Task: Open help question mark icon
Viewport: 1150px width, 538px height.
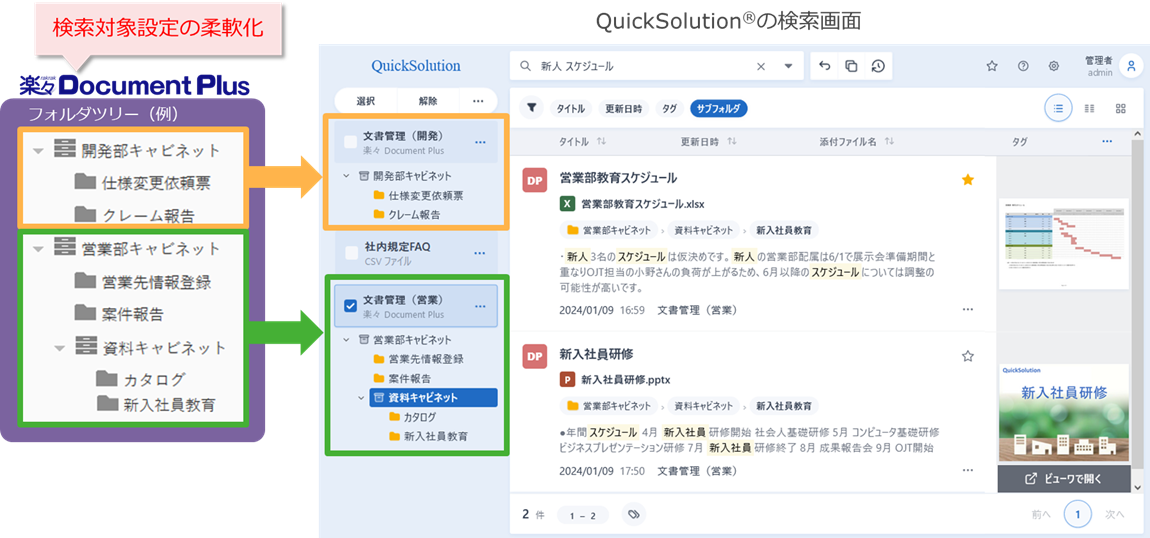Action: pyautogui.click(x=1023, y=66)
